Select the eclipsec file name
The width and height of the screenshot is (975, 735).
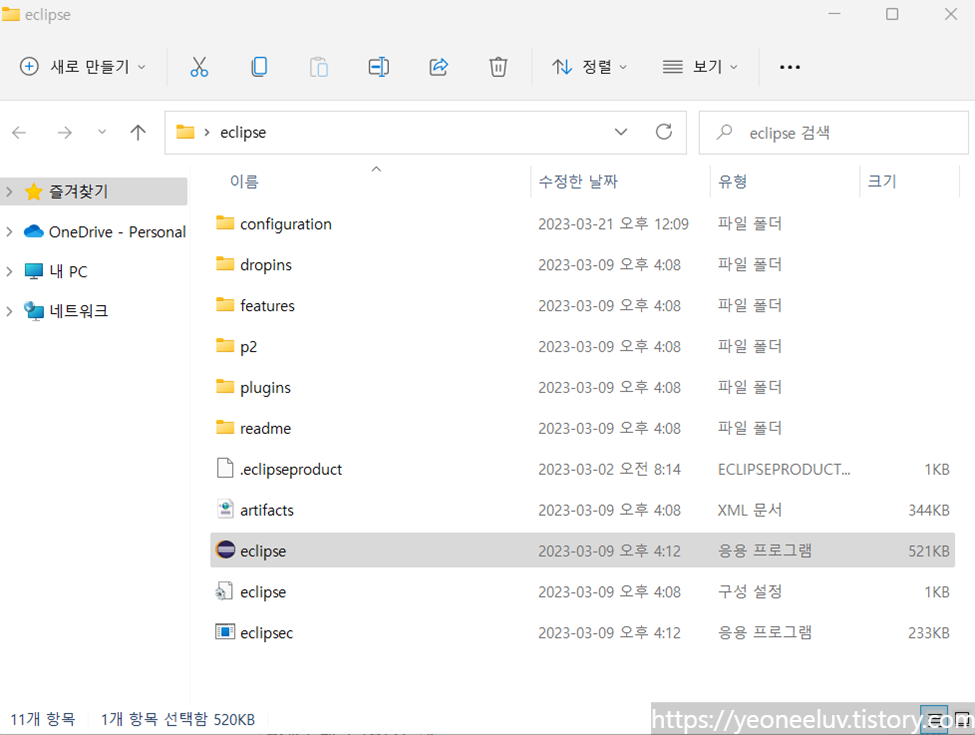[266, 633]
